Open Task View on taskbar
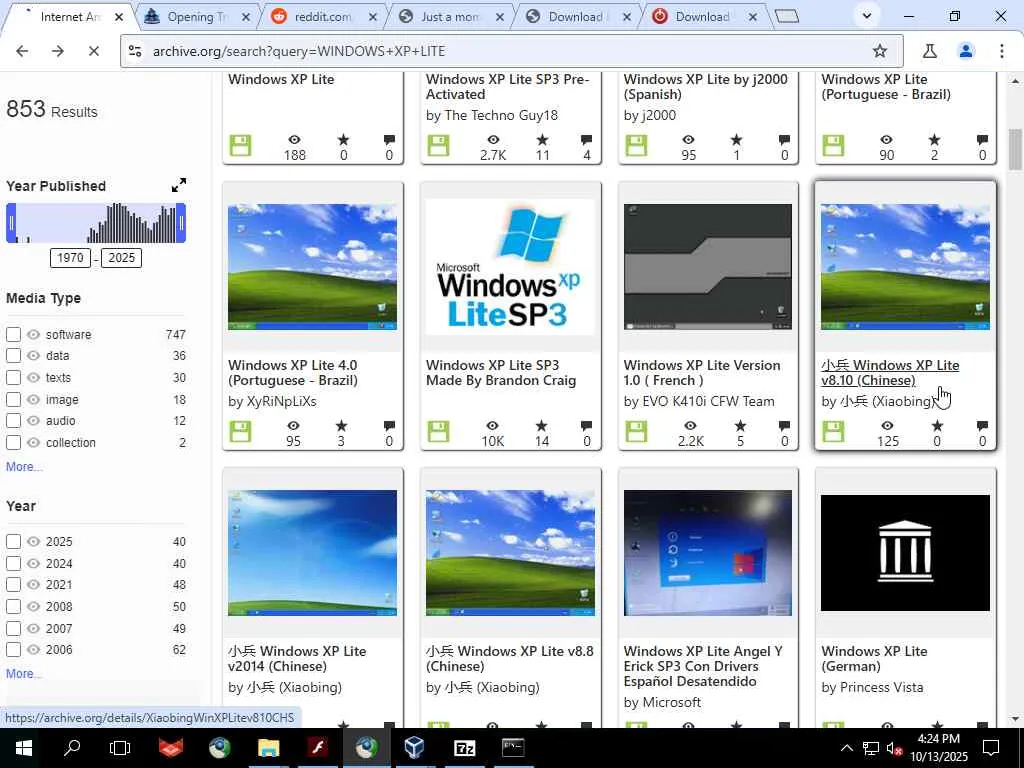Viewport: 1024px width, 768px height. coord(120,748)
